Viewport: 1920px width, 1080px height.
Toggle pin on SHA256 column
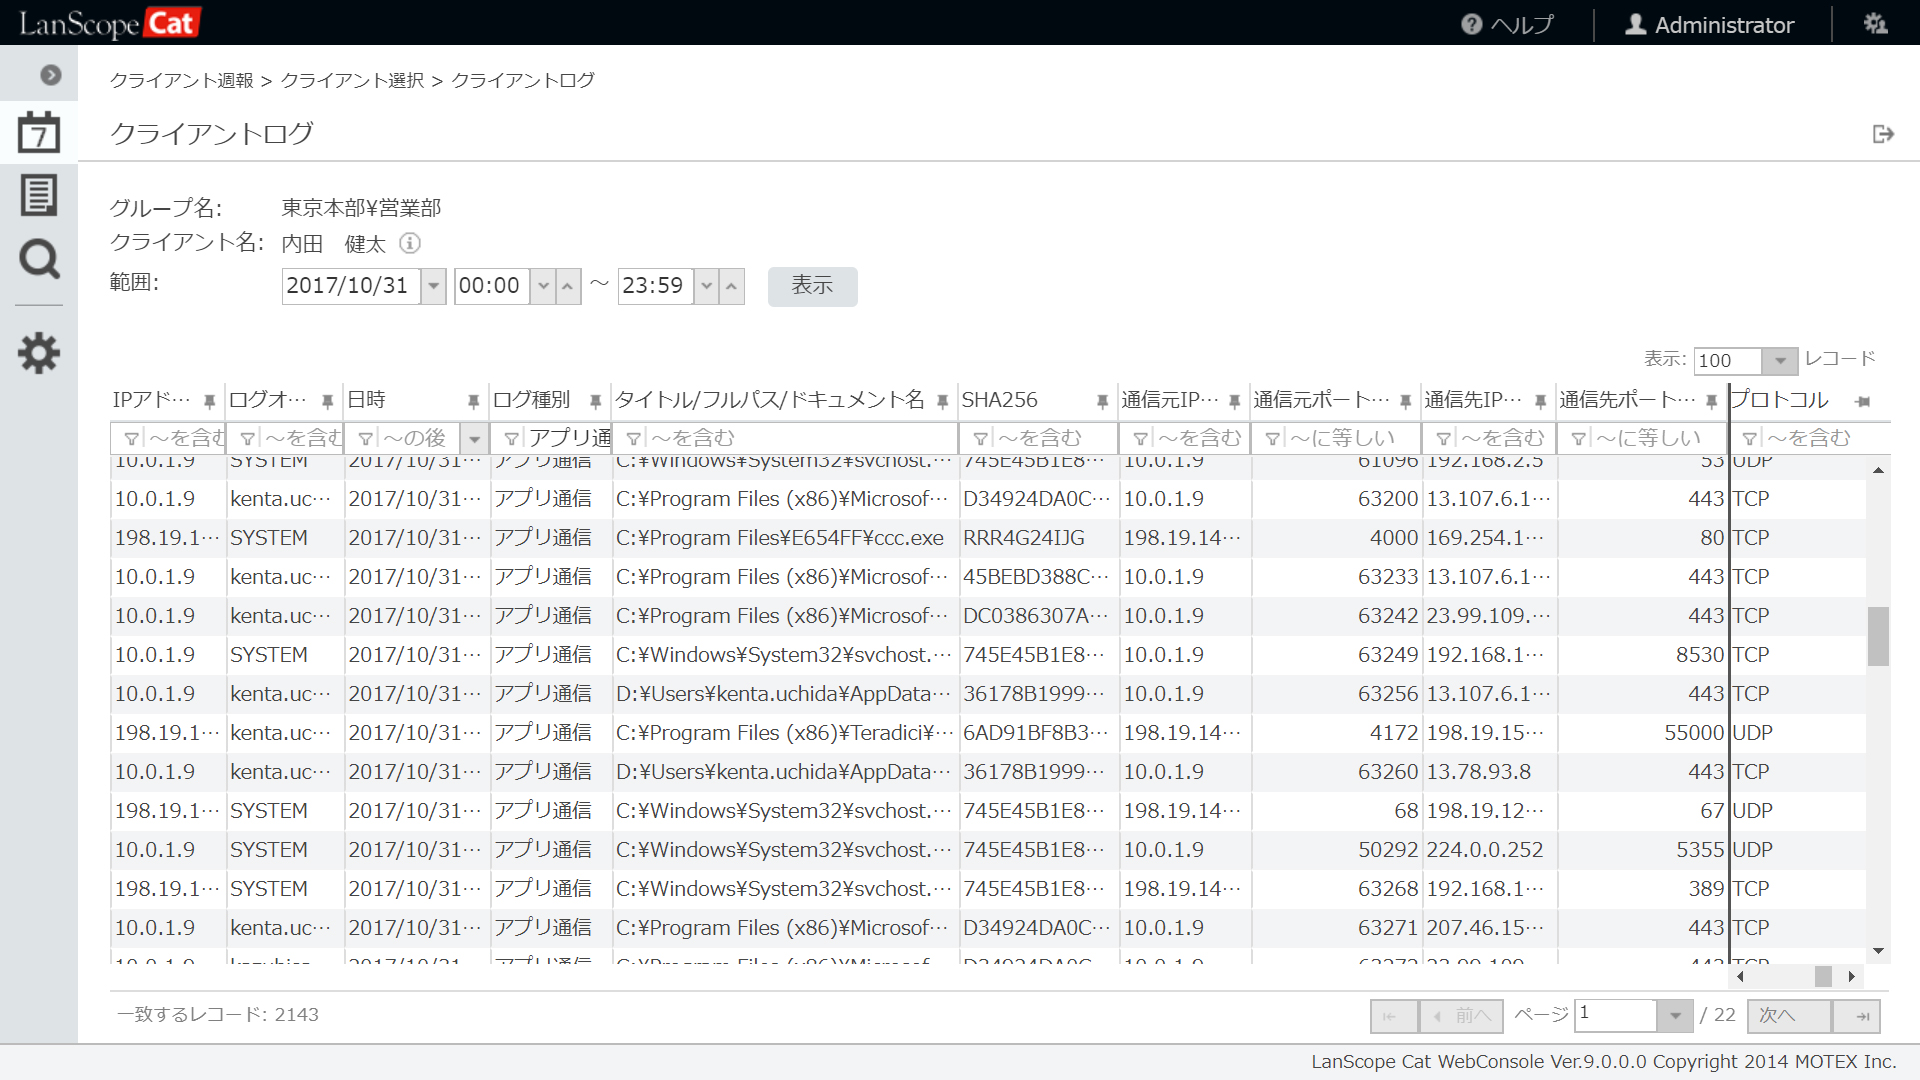(x=1102, y=401)
